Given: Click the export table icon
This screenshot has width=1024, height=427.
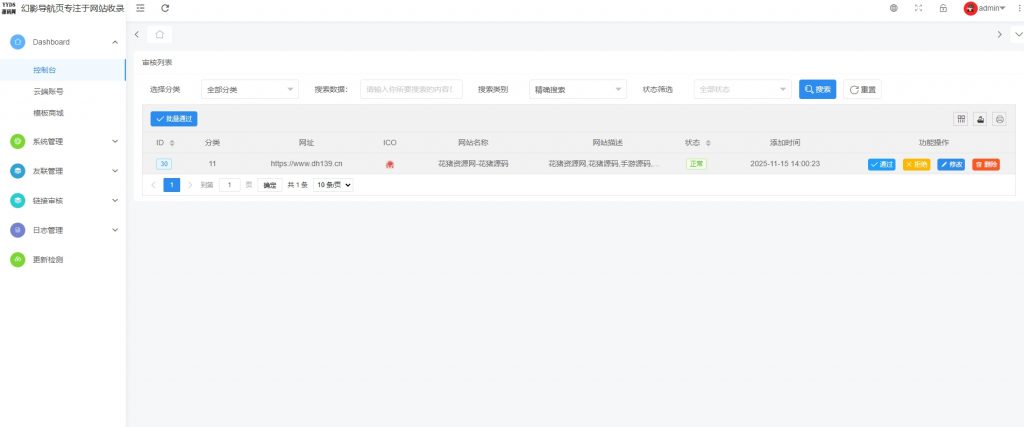Looking at the screenshot, I should click(x=980, y=119).
